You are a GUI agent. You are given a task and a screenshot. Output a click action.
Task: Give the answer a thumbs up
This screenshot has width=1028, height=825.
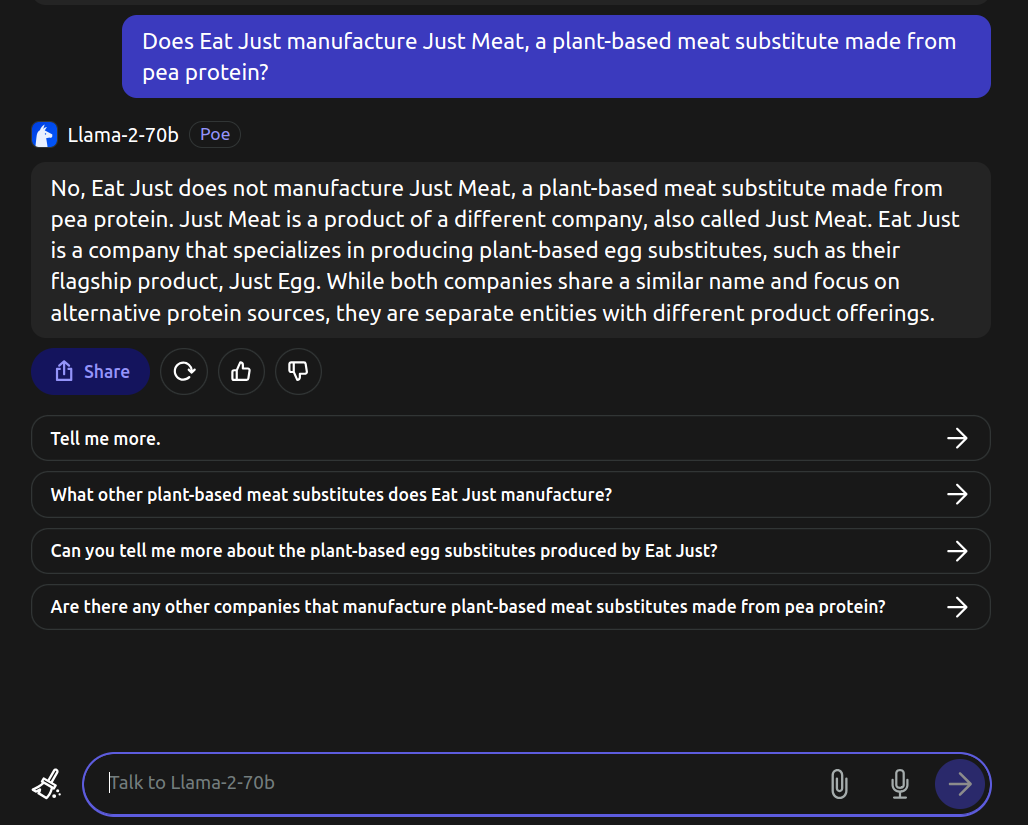pos(241,372)
